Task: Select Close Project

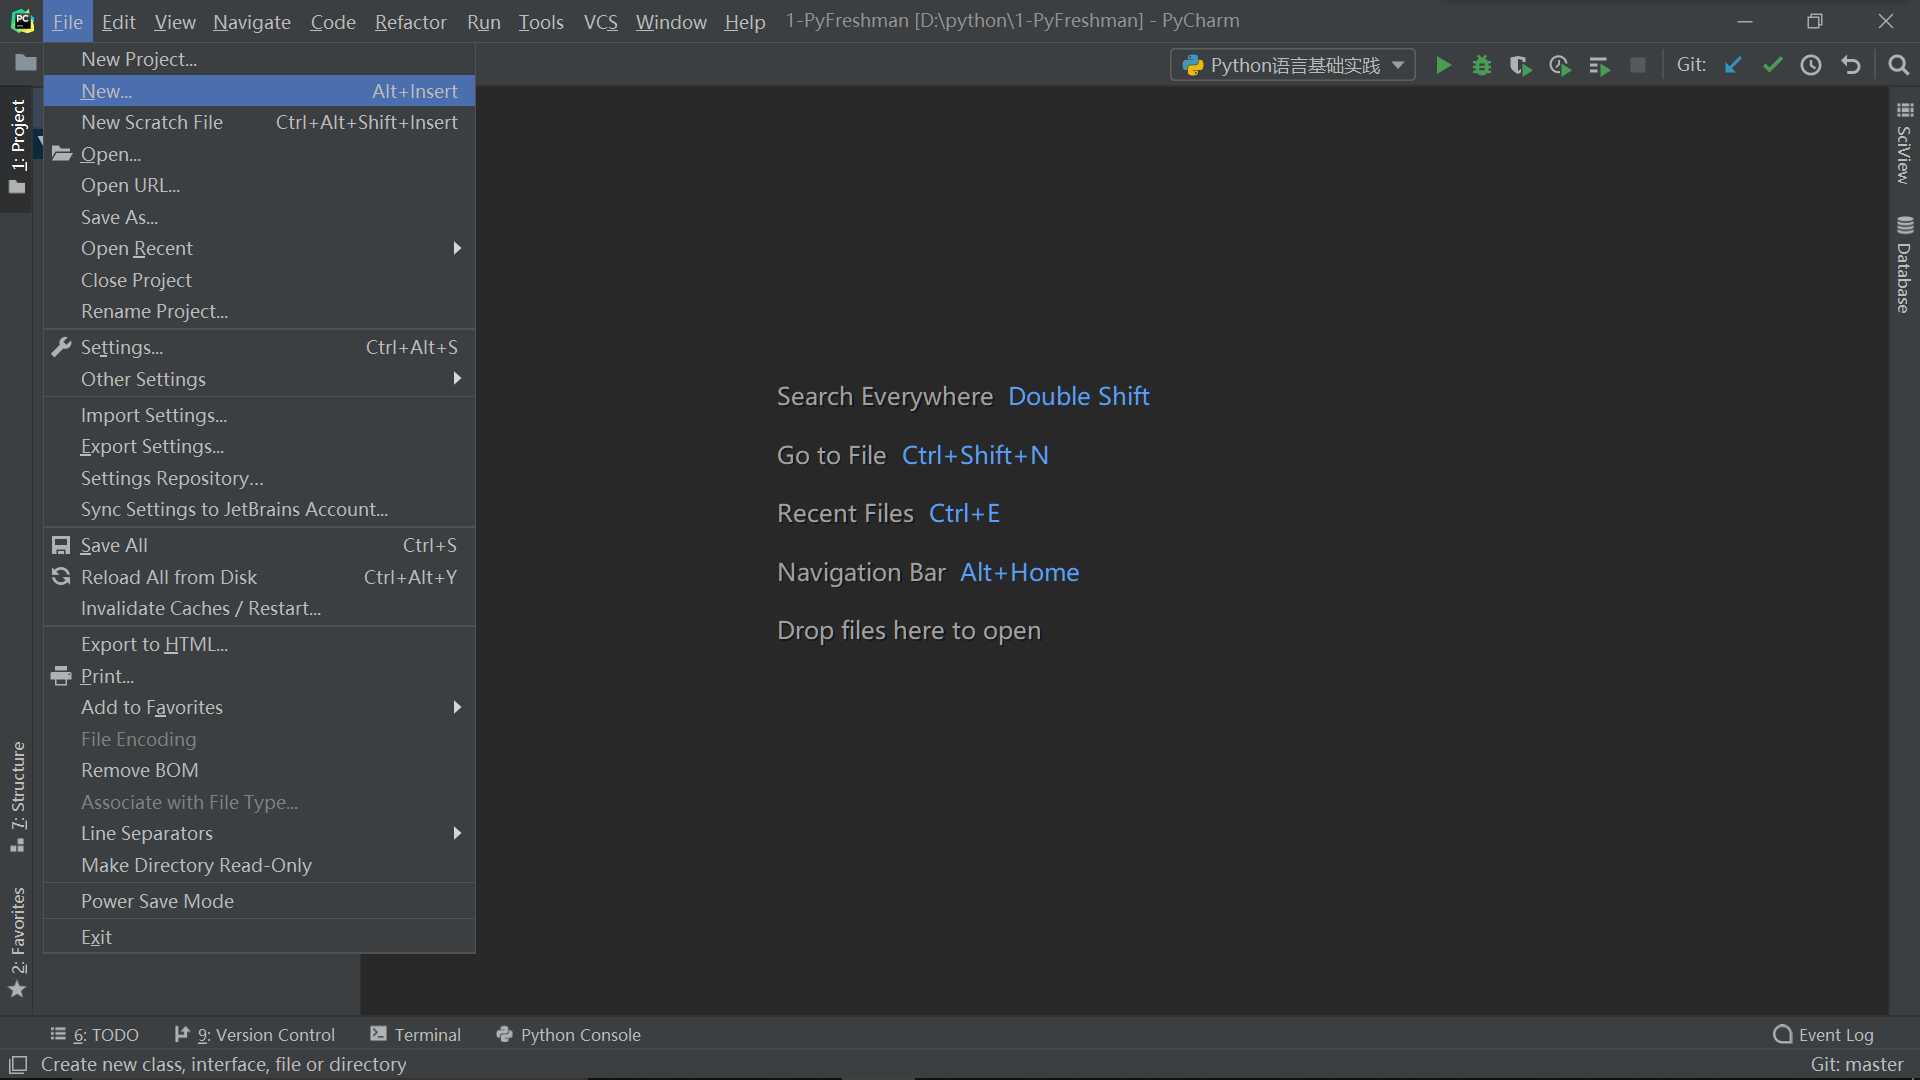Action: (x=259, y=280)
